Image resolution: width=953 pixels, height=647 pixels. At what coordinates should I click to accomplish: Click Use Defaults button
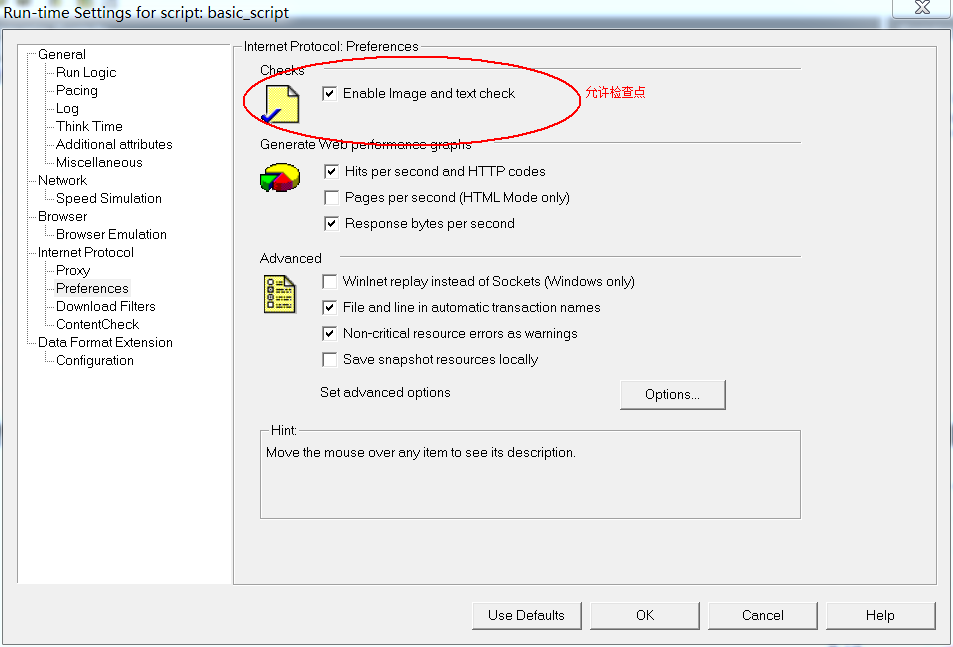526,615
